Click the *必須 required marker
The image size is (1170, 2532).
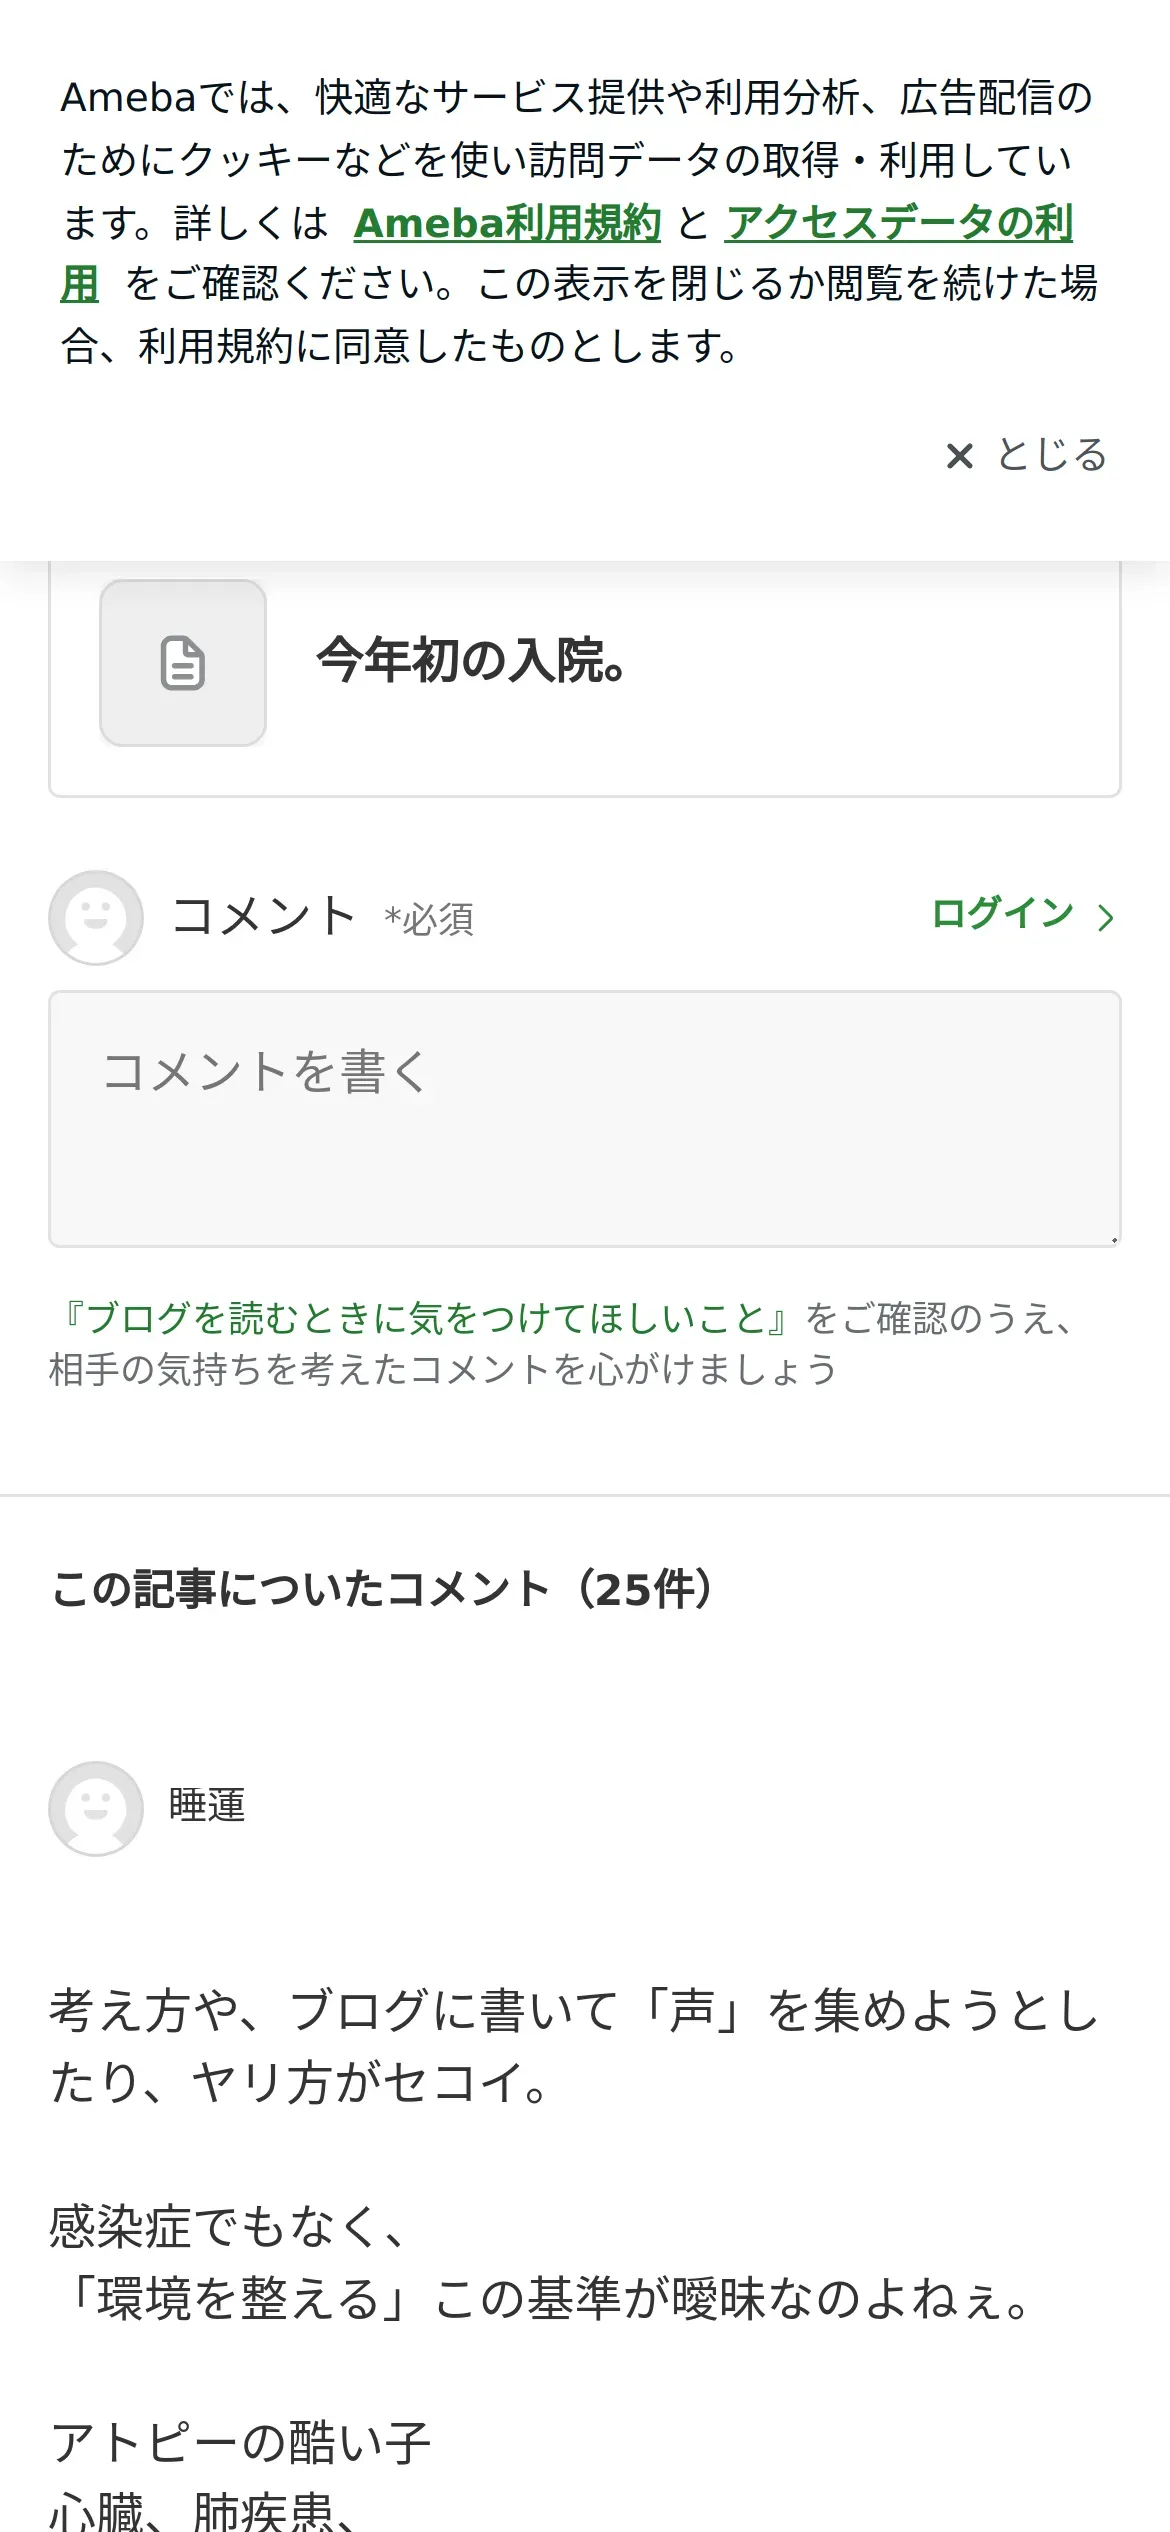[x=429, y=919]
